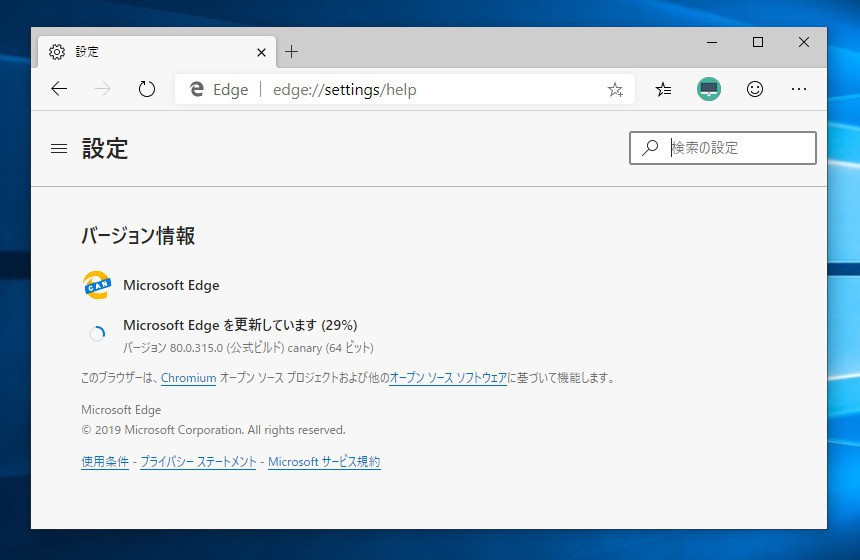Send feedback via the smiley icon
860x560 pixels.
coord(755,89)
